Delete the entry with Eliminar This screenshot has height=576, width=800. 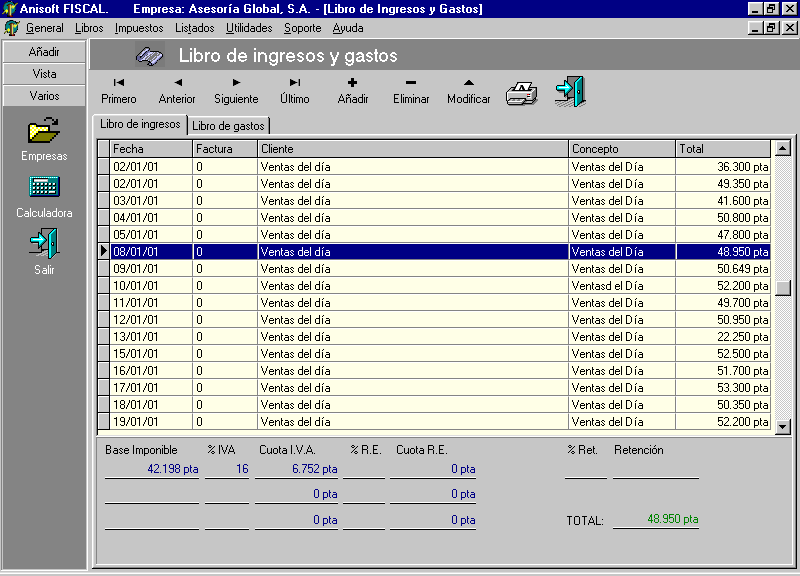pos(411,91)
